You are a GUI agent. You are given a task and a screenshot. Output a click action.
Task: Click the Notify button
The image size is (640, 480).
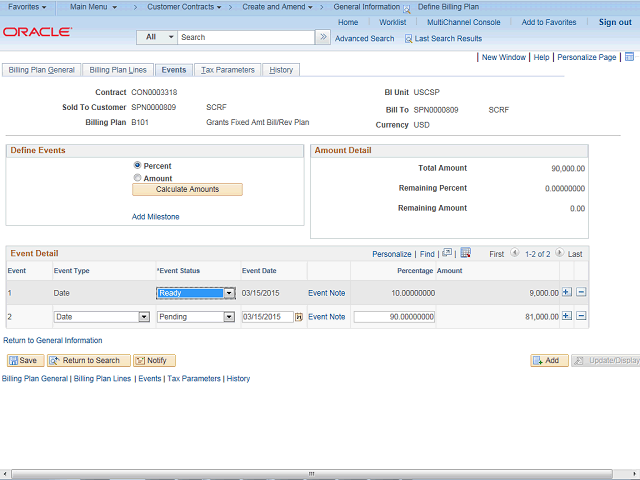point(154,360)
